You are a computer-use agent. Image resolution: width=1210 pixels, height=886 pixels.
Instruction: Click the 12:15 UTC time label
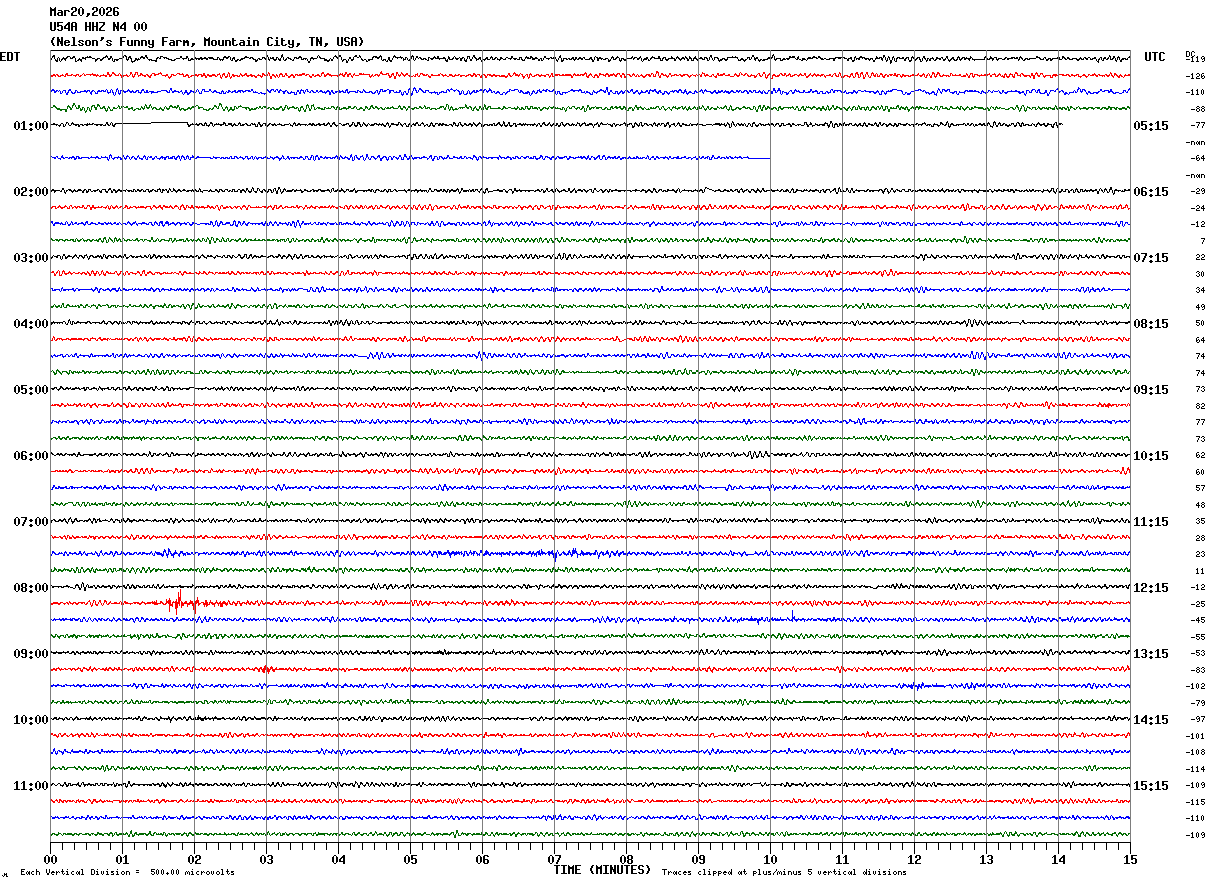pos(1151,588)
